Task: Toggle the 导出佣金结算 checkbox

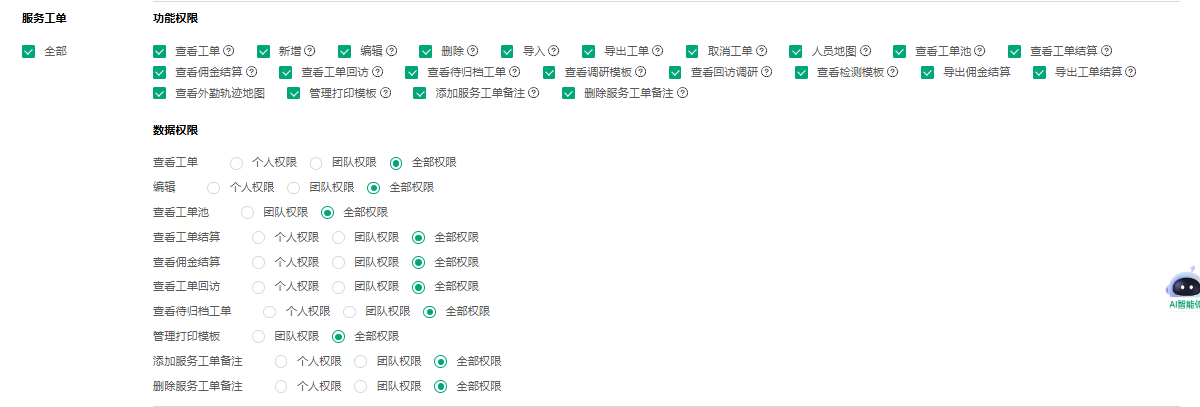Action: [928, 72]
